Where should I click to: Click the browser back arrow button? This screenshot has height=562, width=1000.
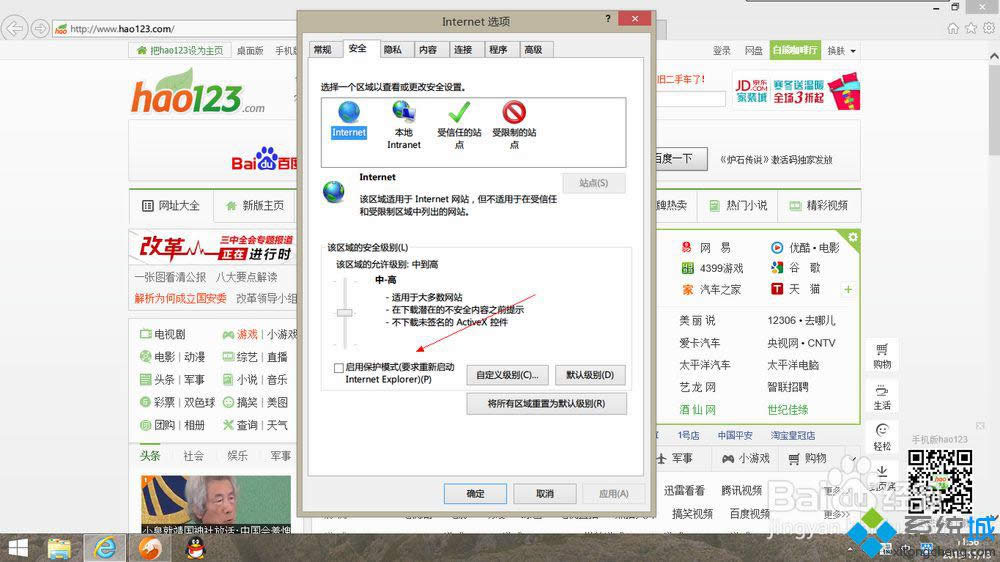[14, 28]
